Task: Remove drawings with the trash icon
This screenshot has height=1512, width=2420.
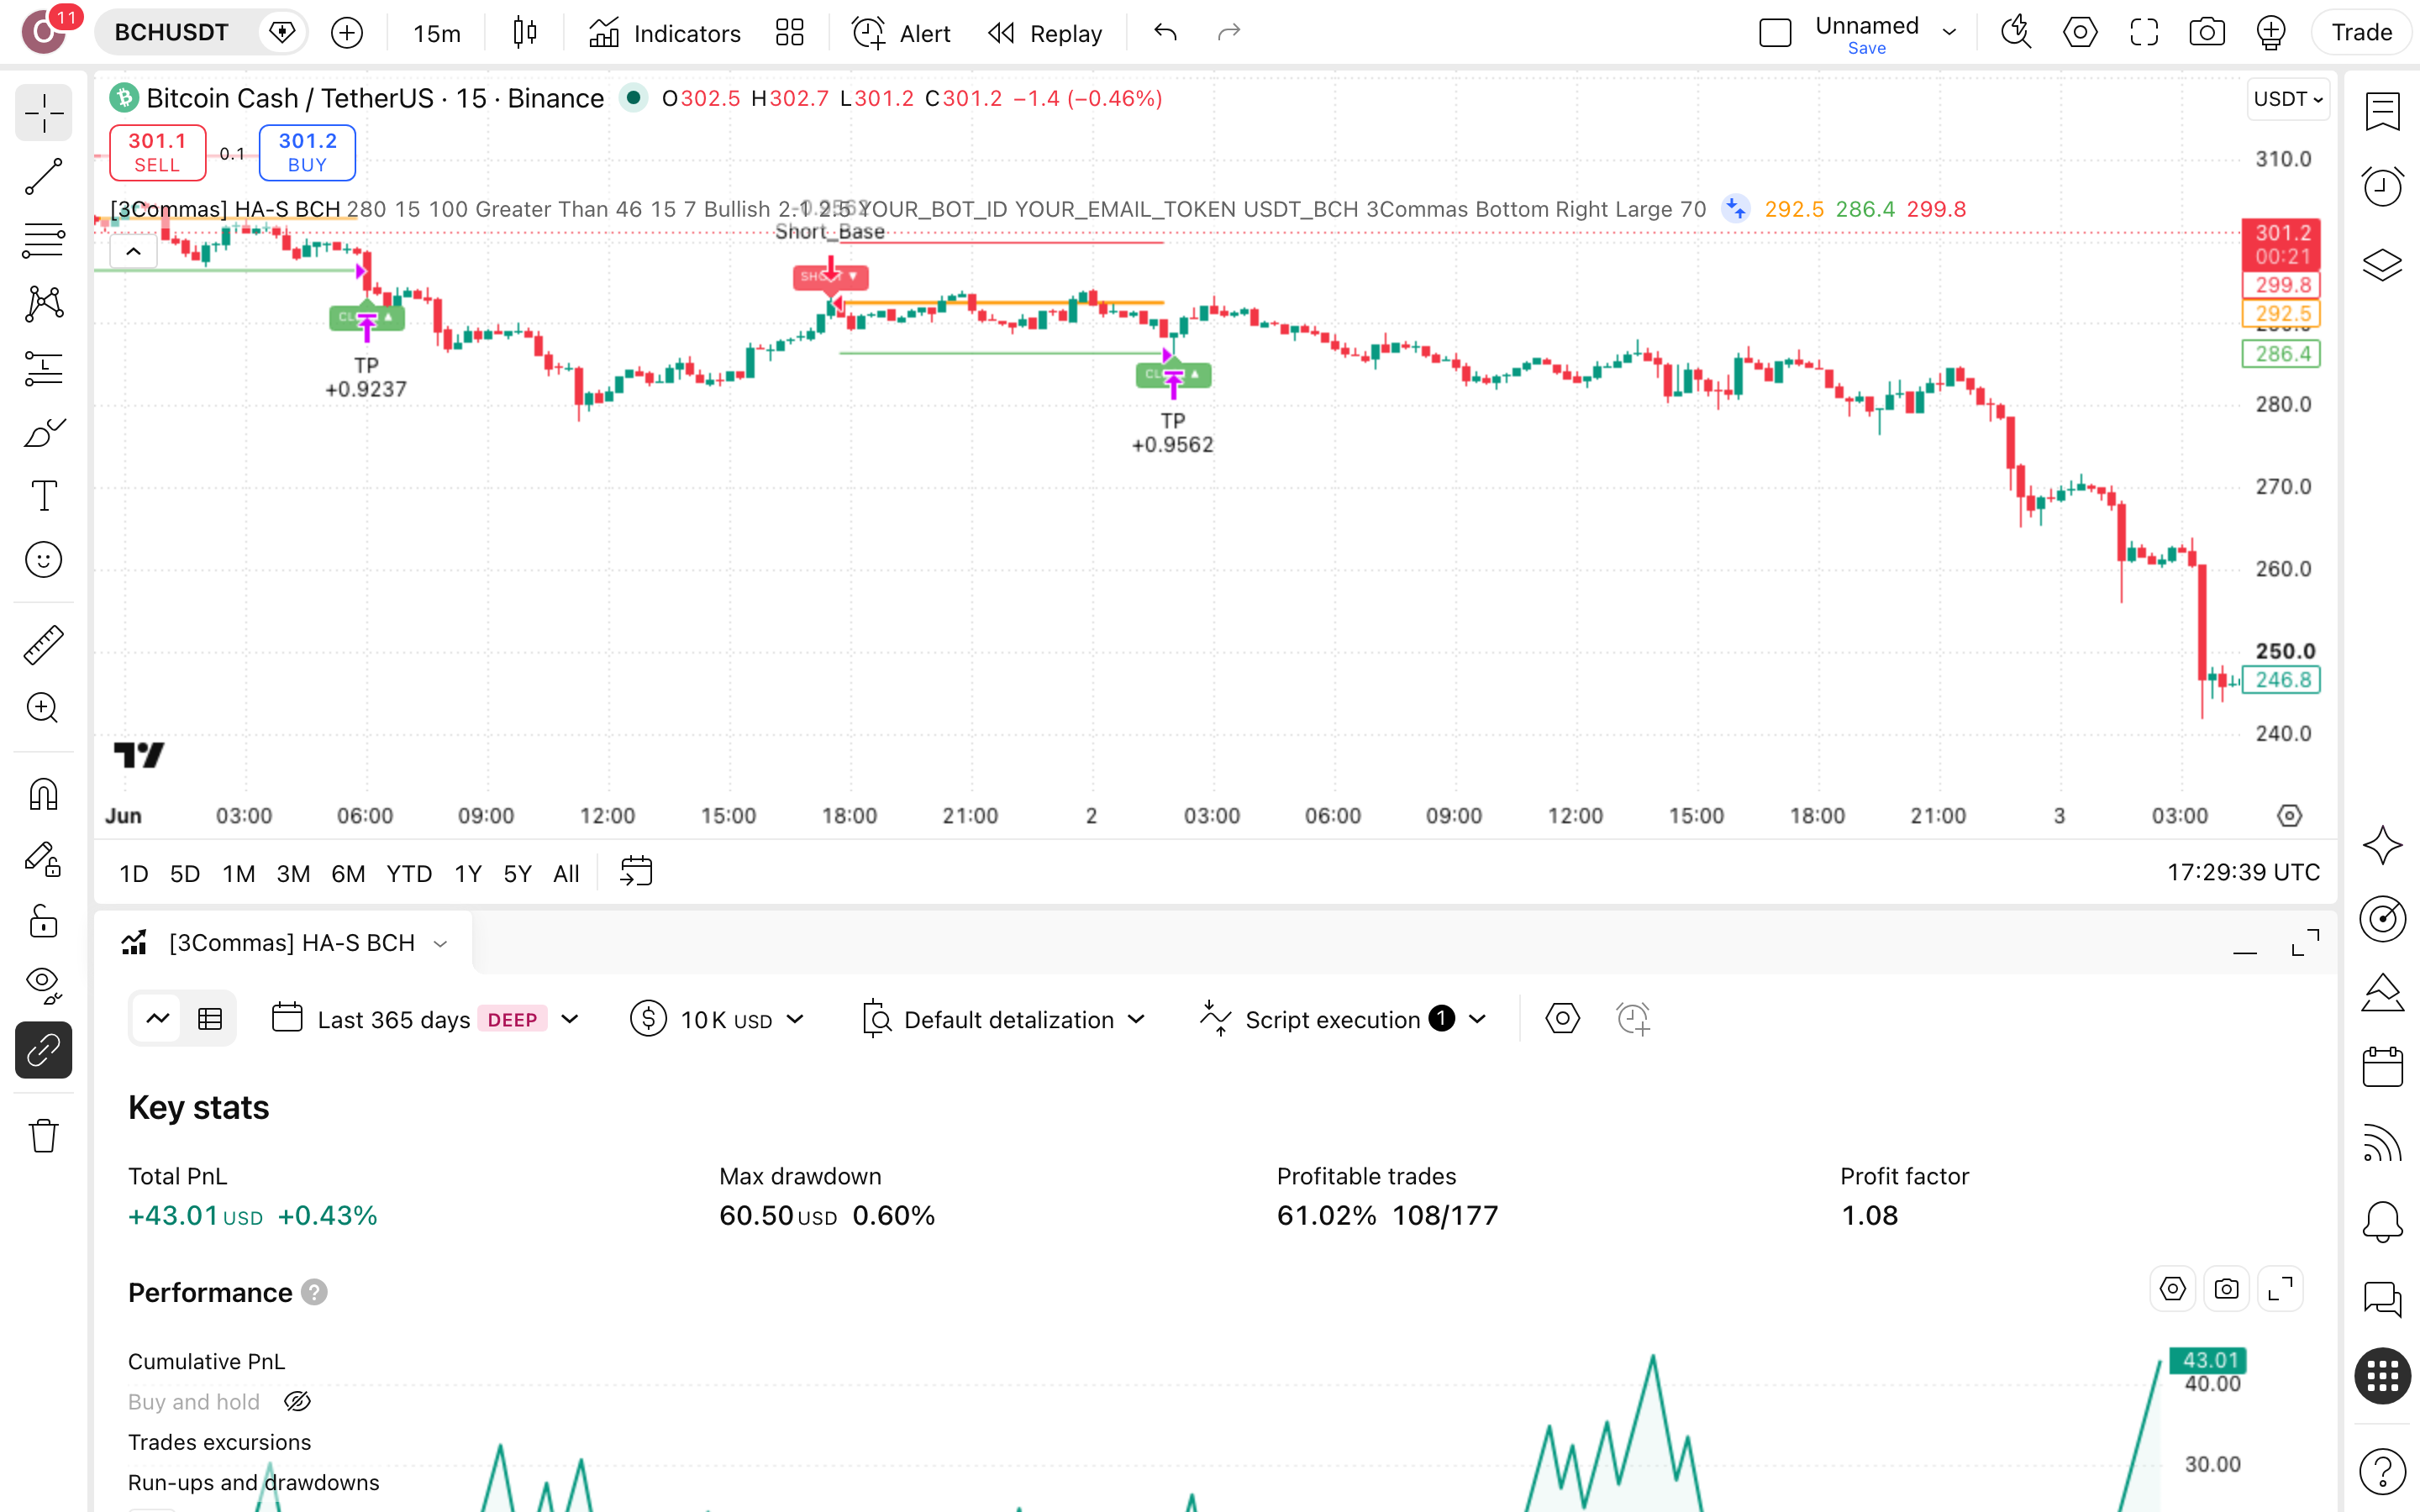Action: 44,1136
